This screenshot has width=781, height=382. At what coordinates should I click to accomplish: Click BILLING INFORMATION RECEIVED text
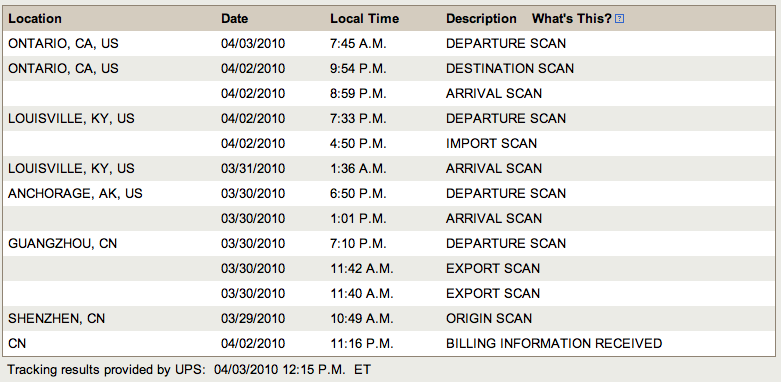pyautogui.click(x=554, y=343)
